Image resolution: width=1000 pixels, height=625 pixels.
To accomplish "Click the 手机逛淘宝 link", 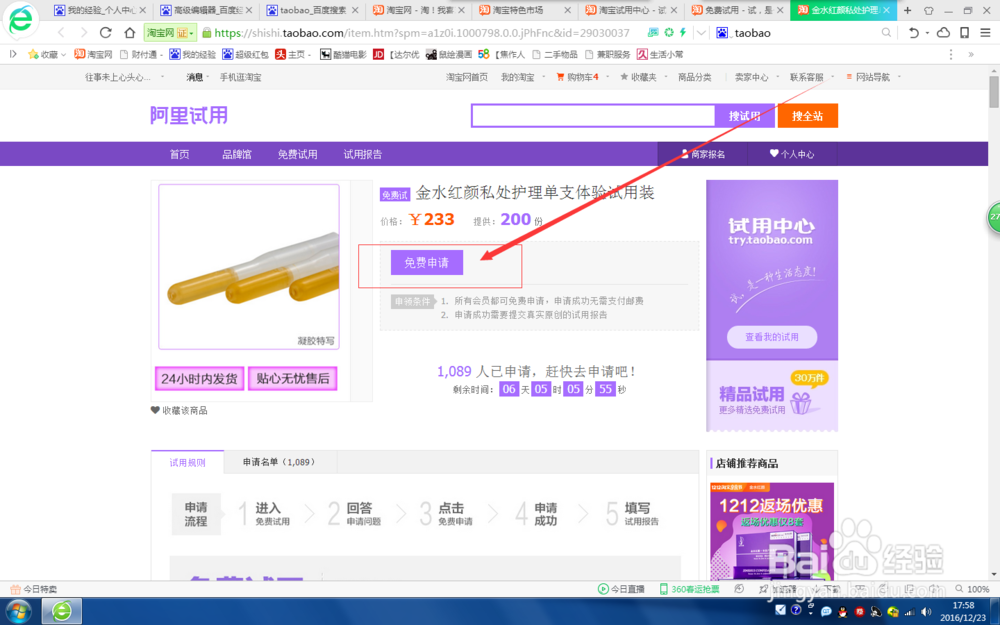I will pyautogui.click(x=240, y=77).
